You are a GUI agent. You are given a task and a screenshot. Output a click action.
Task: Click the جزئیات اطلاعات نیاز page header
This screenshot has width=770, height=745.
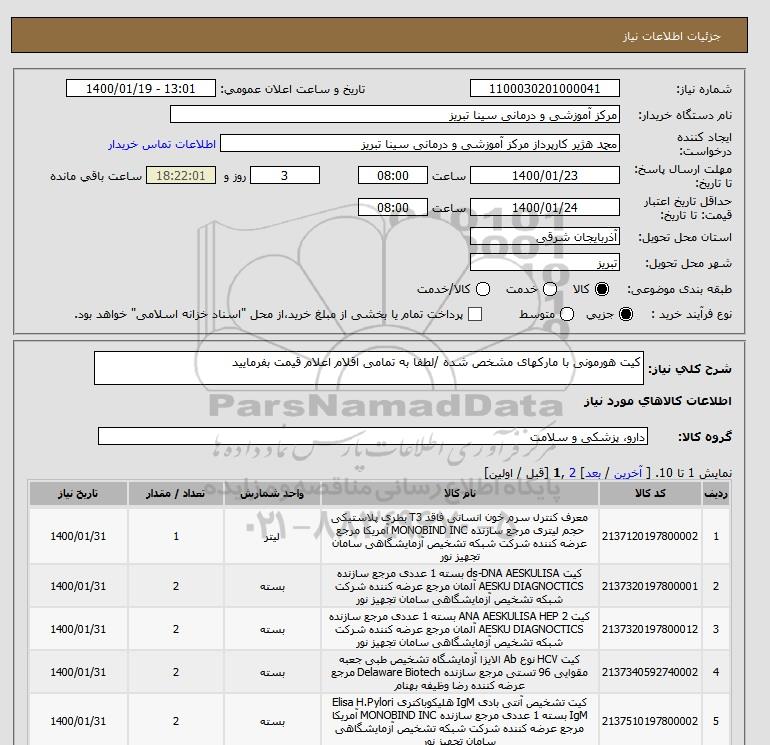tap(671, 36)
